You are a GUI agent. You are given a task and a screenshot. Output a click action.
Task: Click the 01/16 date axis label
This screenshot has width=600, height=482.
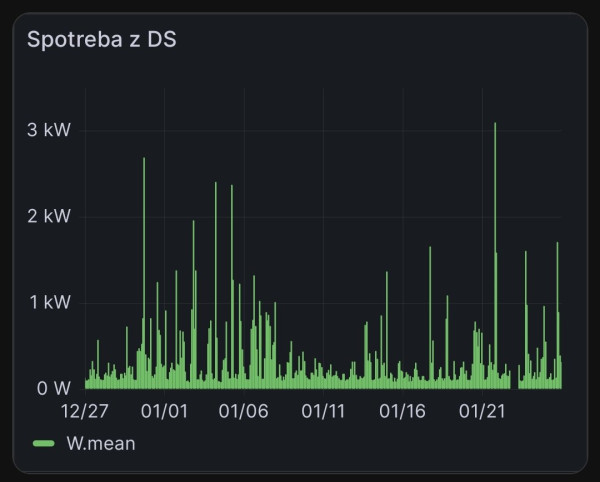pos(403,412)
